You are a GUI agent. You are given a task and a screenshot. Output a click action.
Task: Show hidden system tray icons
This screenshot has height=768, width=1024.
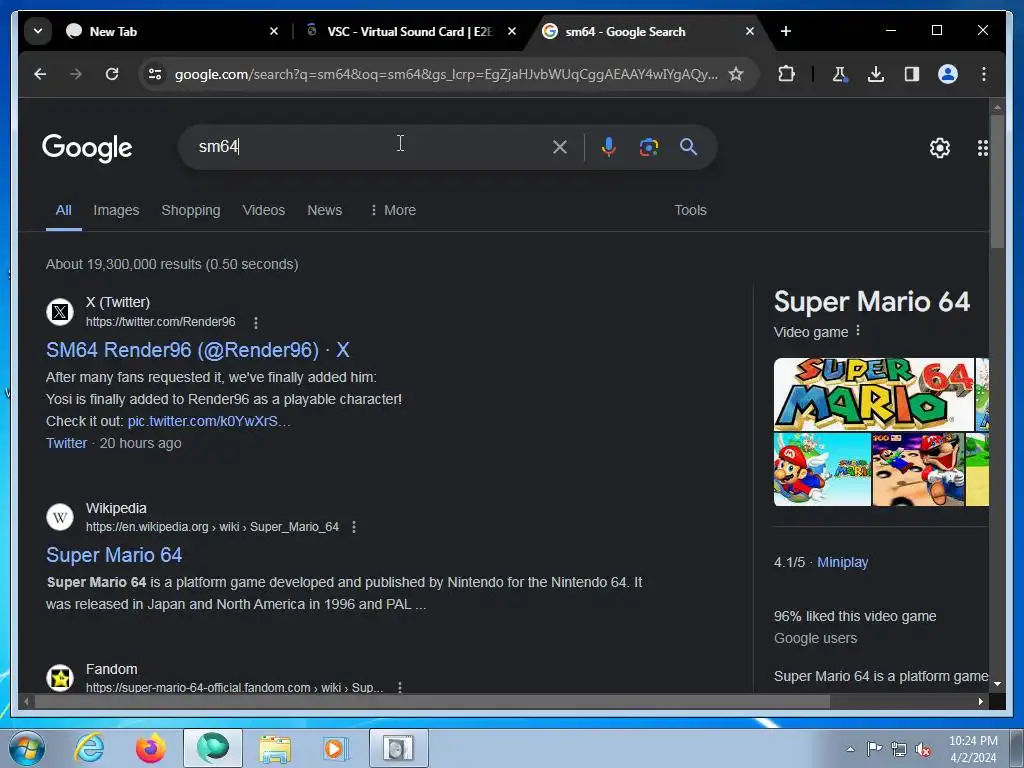point(850,749)
